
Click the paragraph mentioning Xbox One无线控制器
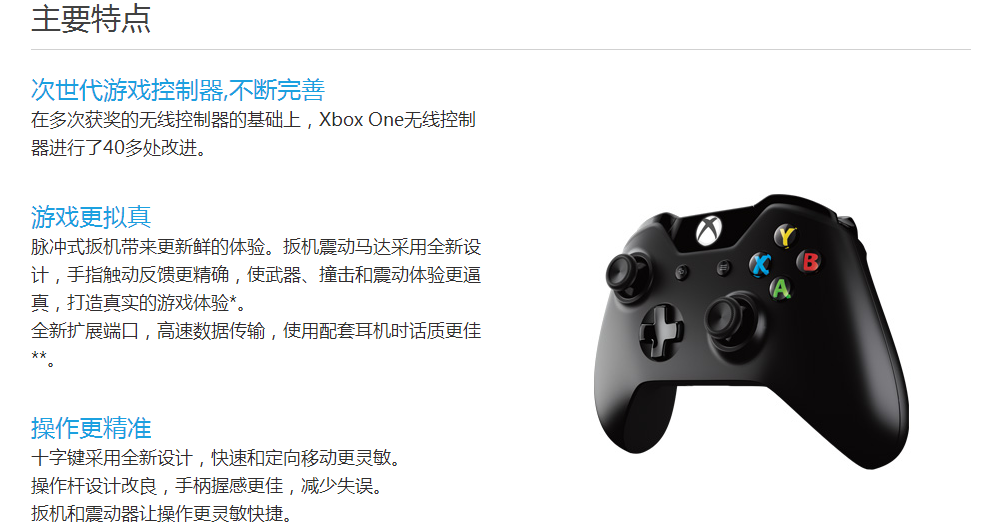point(253,134)
